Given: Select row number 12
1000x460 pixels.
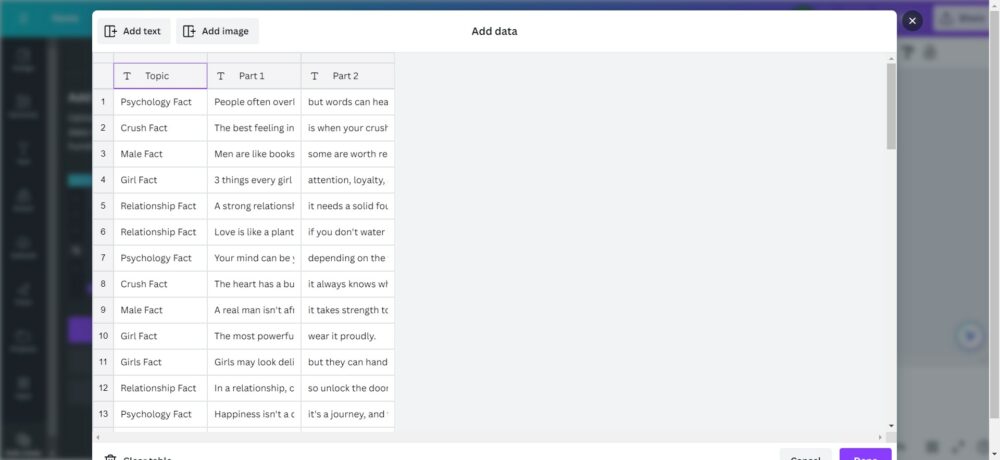Looking at the screenshot, I should pos(103,388).
